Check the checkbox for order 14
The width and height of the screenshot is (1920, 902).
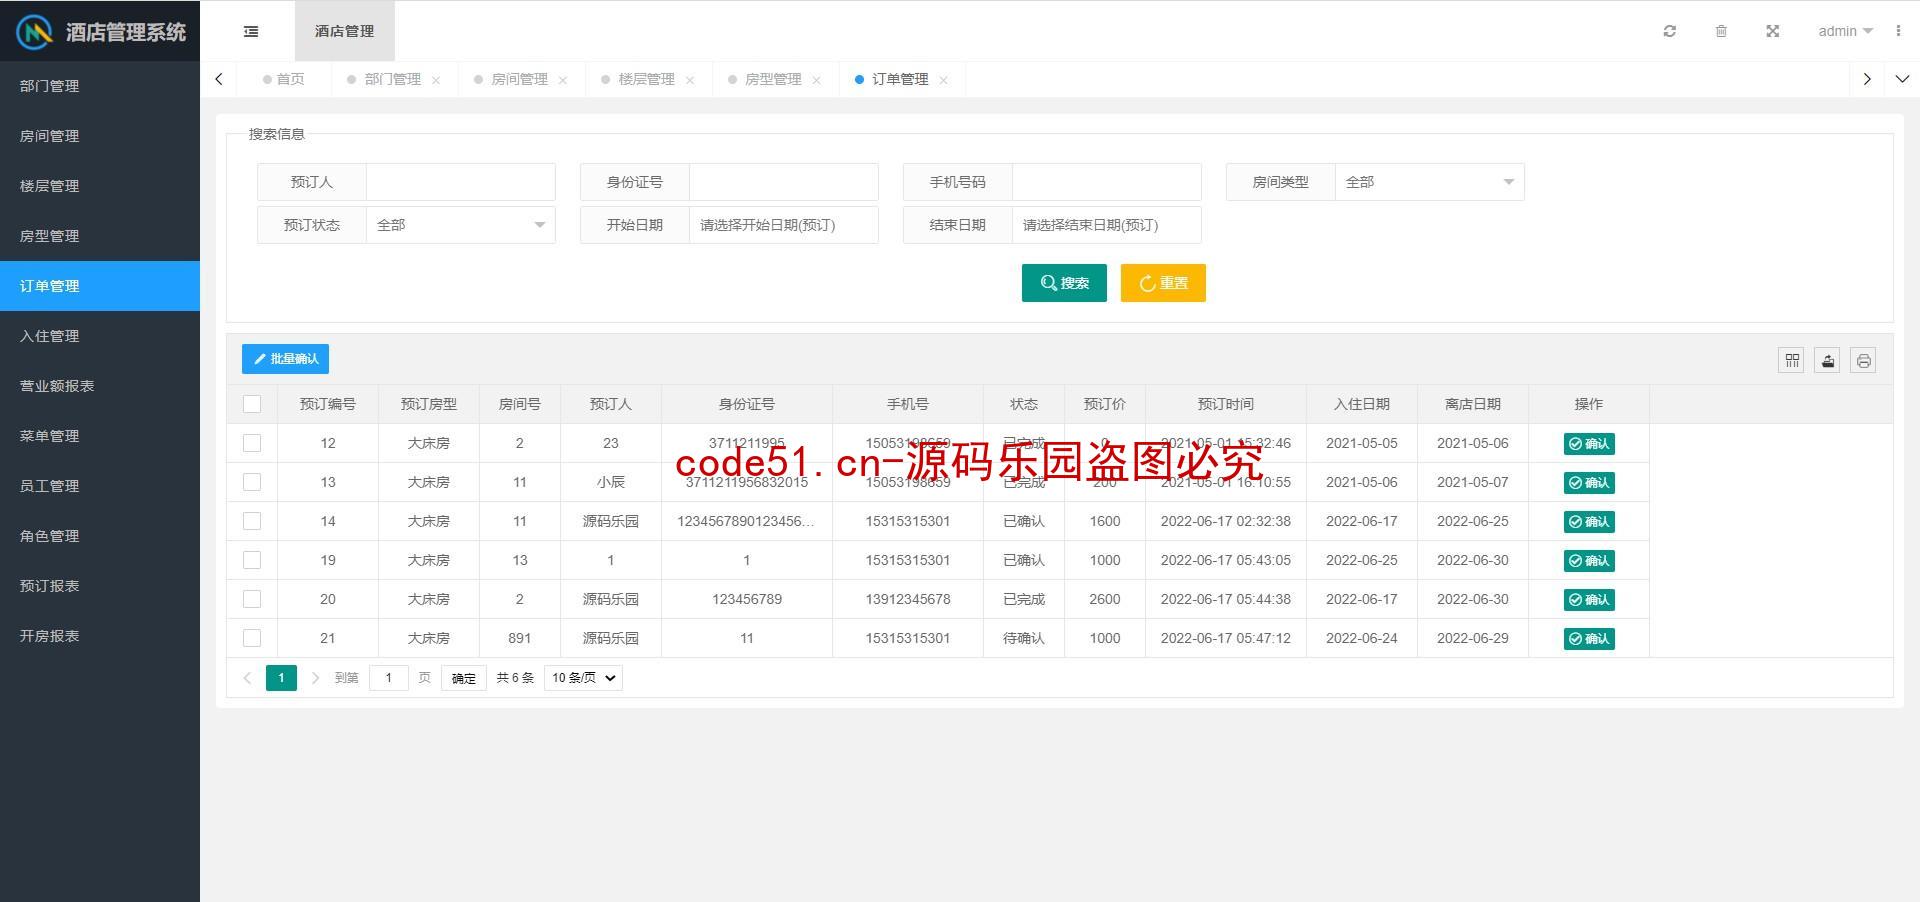tap(252, 521)
